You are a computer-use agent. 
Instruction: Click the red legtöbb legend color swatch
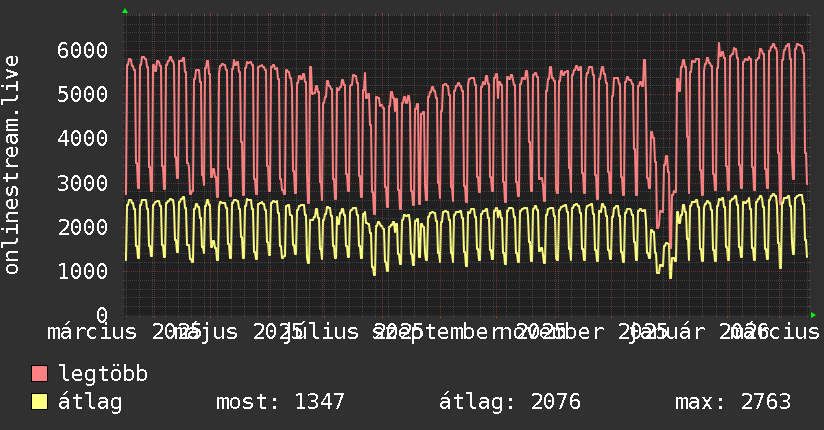pos(39,374)
